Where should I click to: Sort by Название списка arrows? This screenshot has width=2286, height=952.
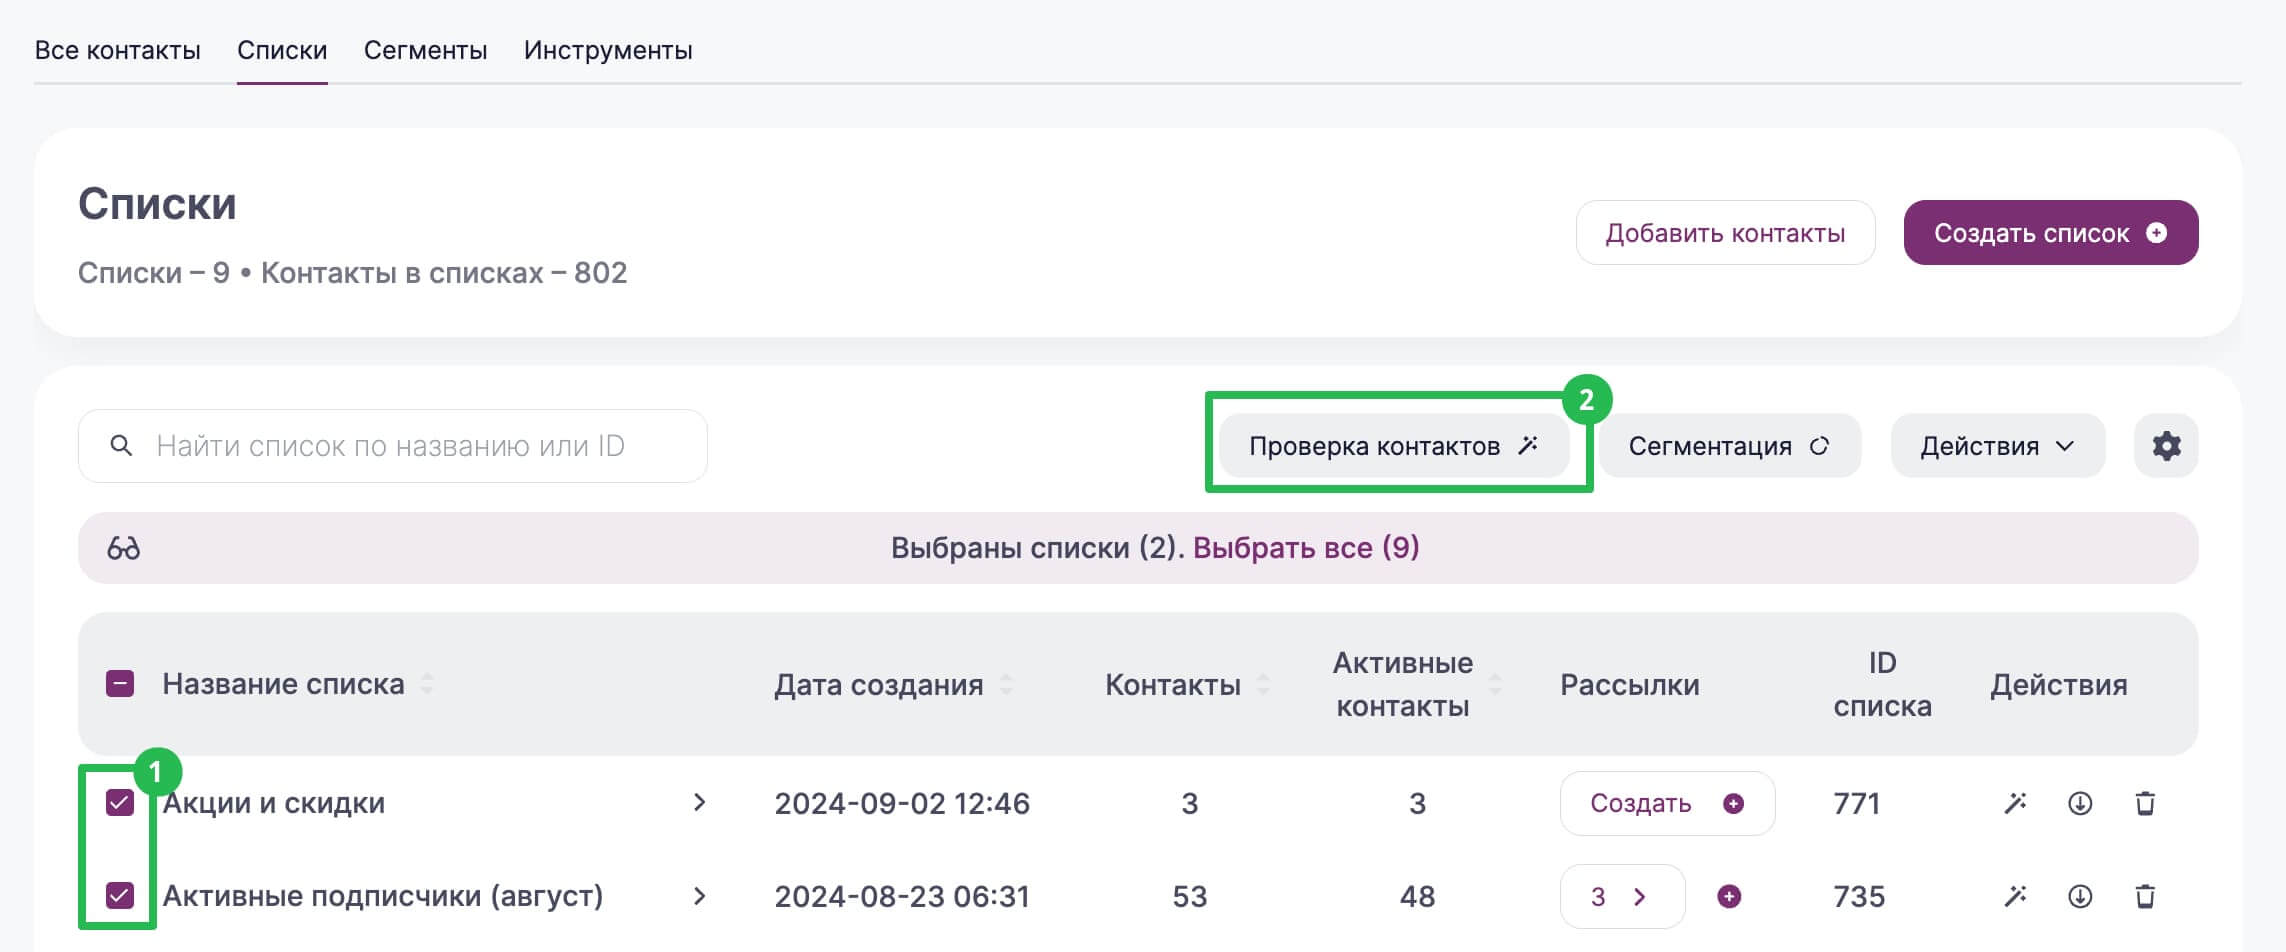pos(427,684)
